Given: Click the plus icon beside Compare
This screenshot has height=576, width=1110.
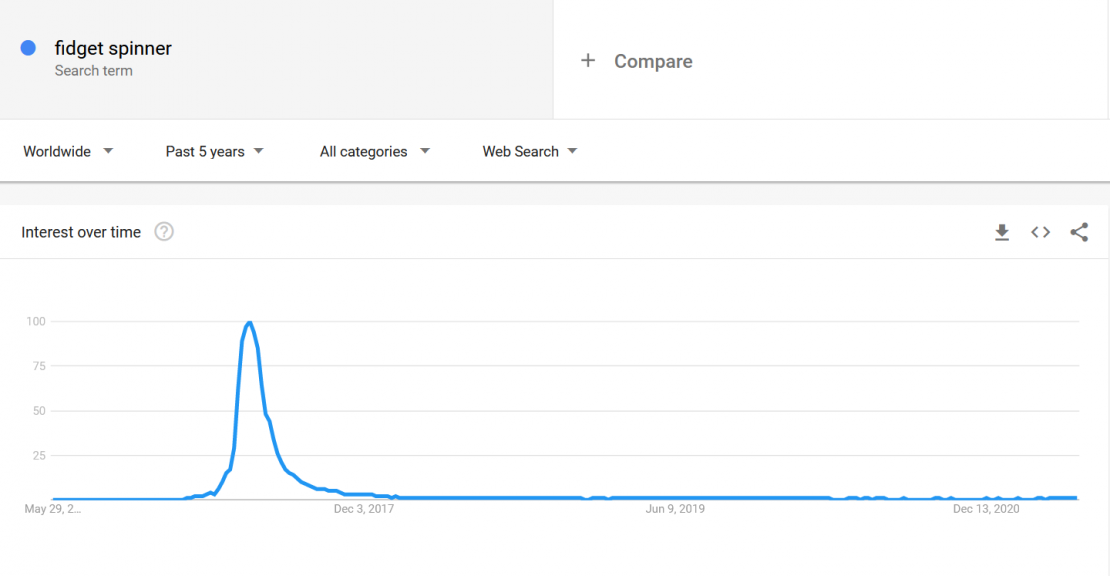Looking at the screenshot, I should click(588, 61).
